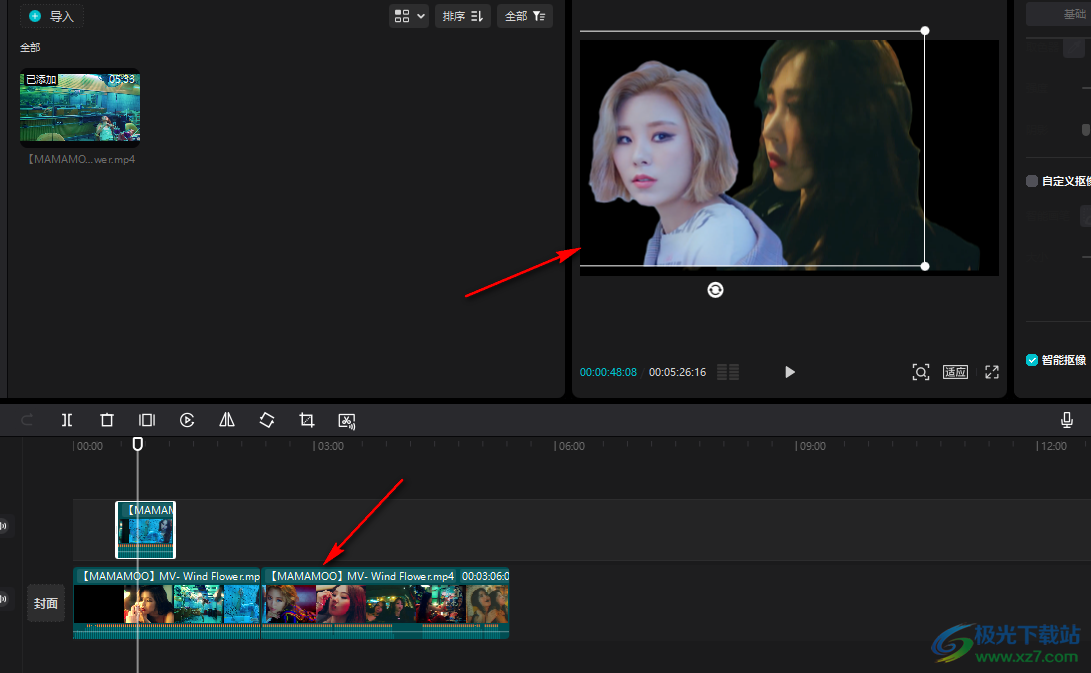Open the 全部 filter menu
1091x673 pixels.
525,16
